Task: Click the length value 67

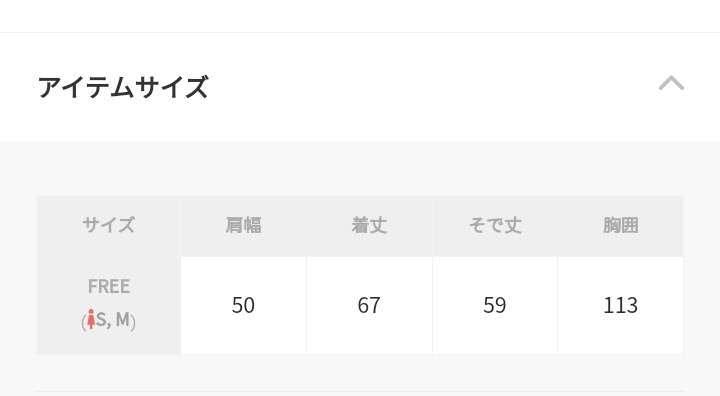Action: [x=369, y=305]
